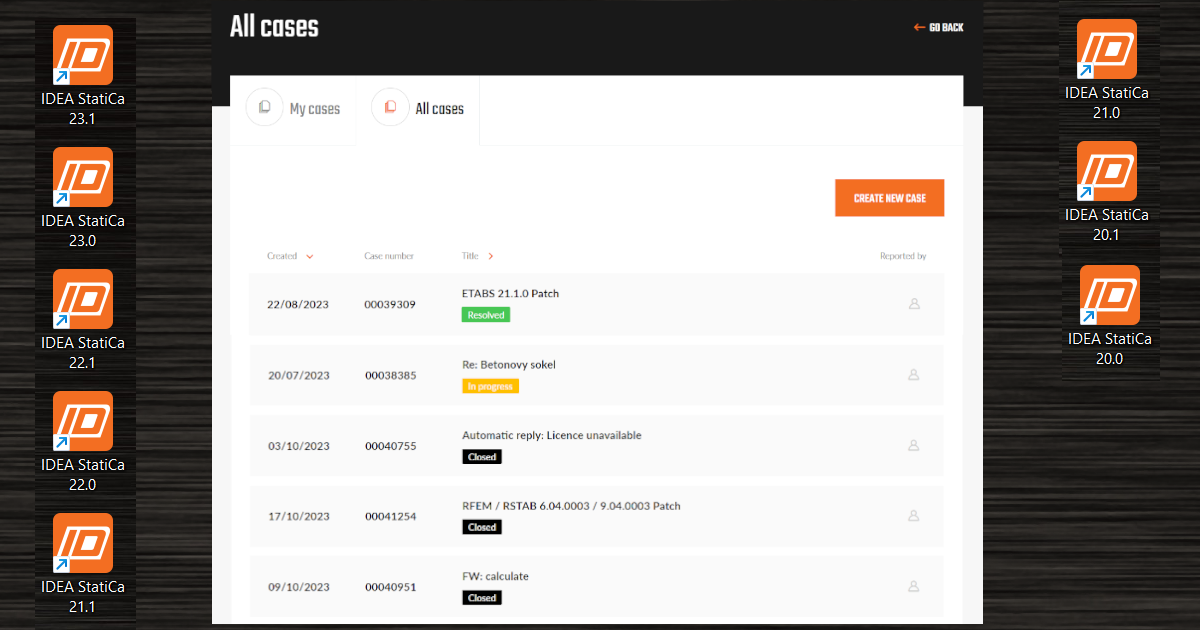Viewport: 1200px width, 630px height.
Task: Click the date 22/08/2023
Action: (x=298, y=305)
